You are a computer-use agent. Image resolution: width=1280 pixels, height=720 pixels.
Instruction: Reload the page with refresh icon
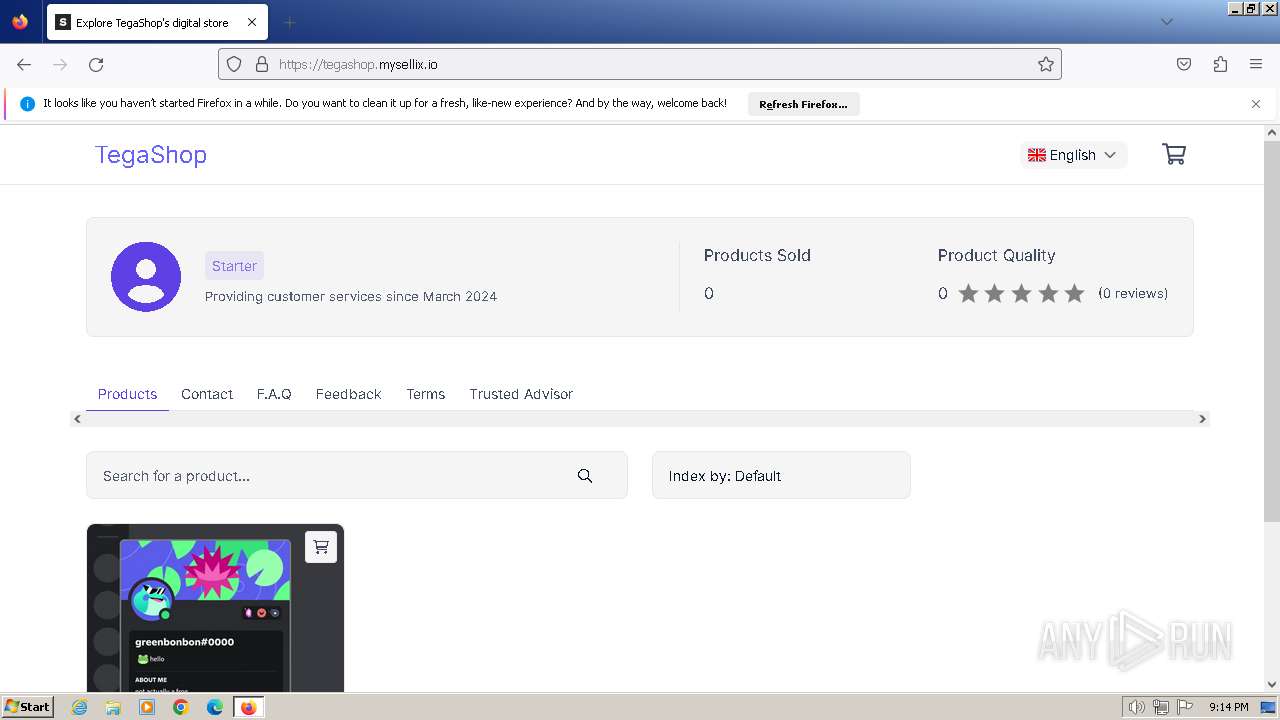click(x=96, y=64)
